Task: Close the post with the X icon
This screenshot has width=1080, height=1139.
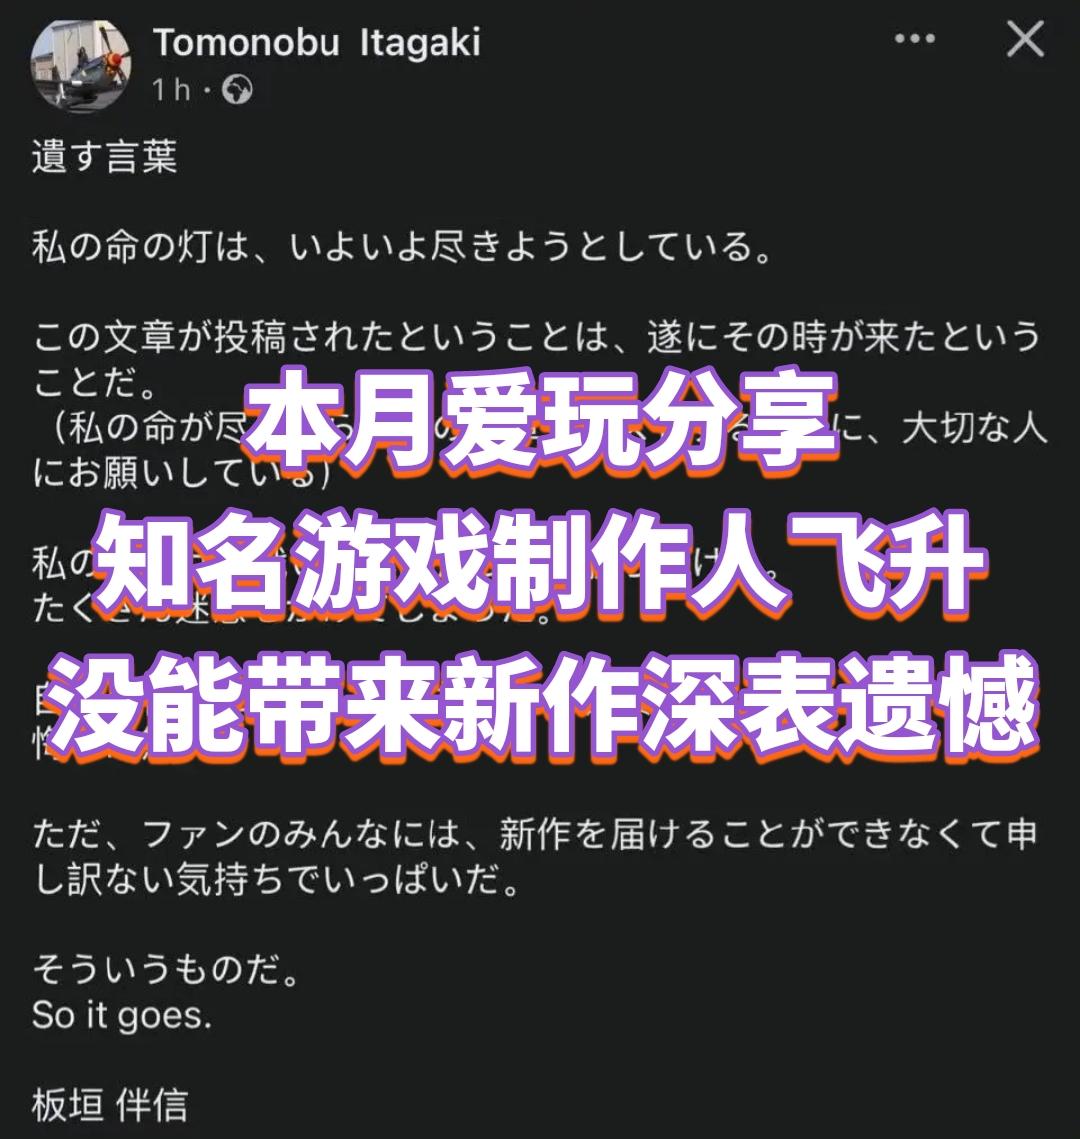Action: pyautogui.click(x=1026, y=38)
